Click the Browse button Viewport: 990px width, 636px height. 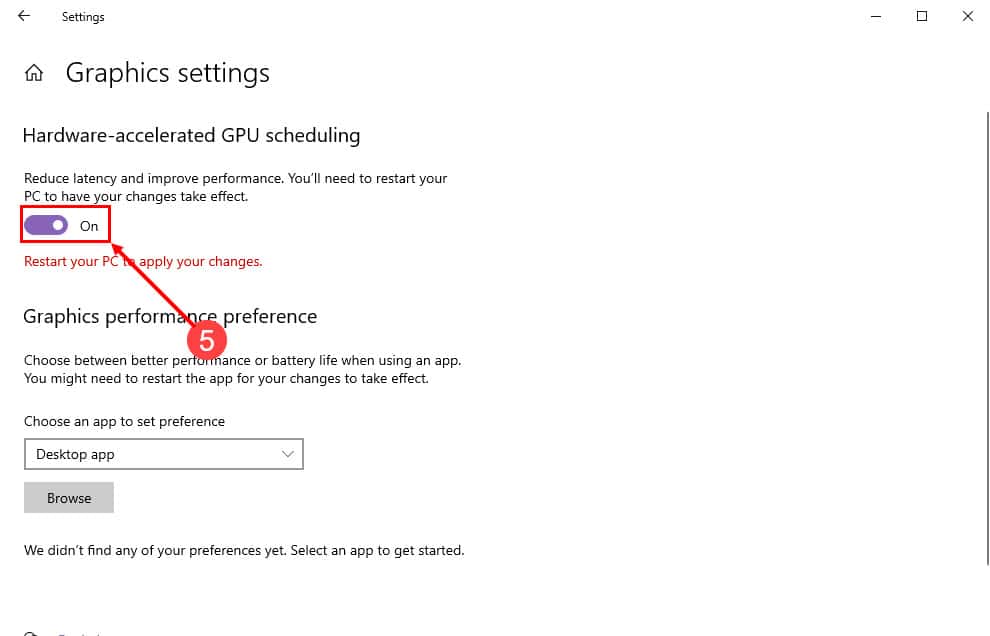tap(68, 497)
